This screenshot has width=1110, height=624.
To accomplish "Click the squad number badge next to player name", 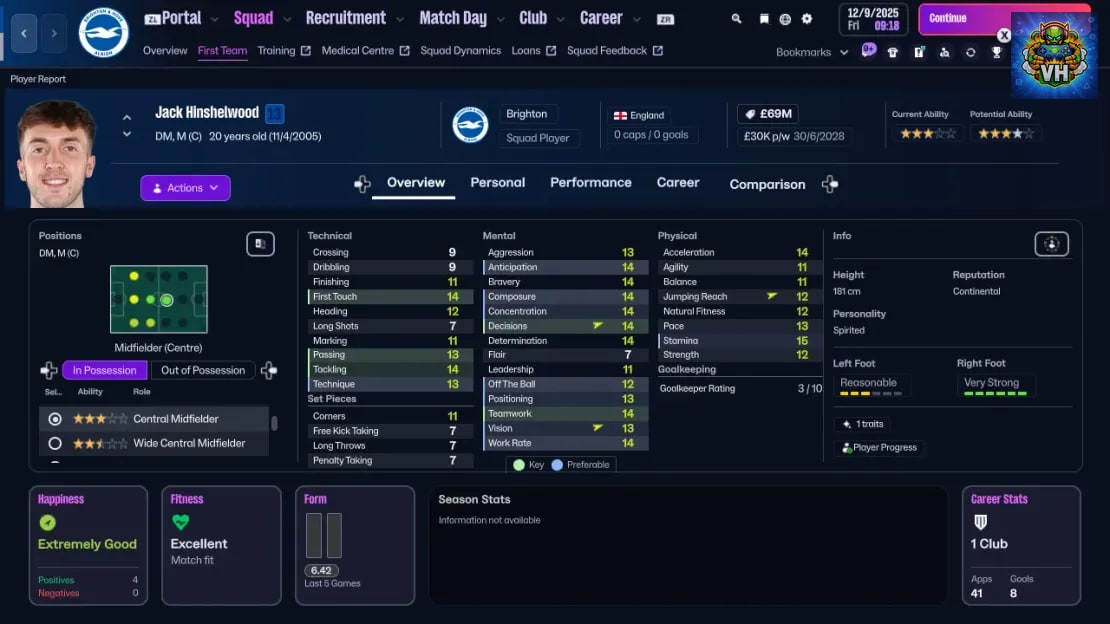I will coord(275,113).
